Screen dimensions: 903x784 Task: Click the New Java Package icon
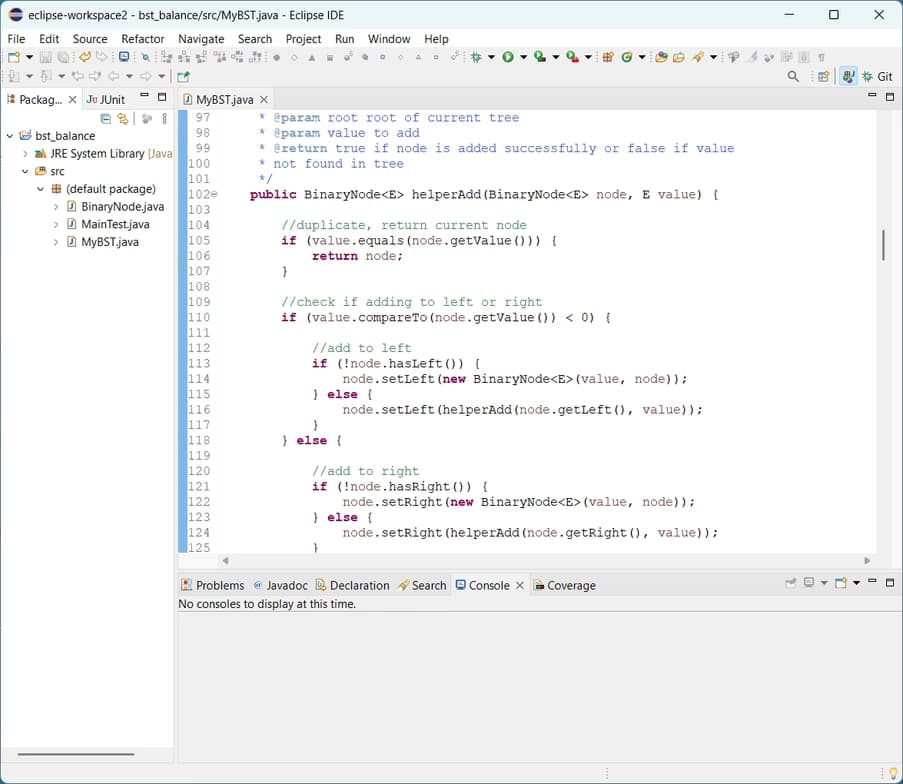point(607,57)
